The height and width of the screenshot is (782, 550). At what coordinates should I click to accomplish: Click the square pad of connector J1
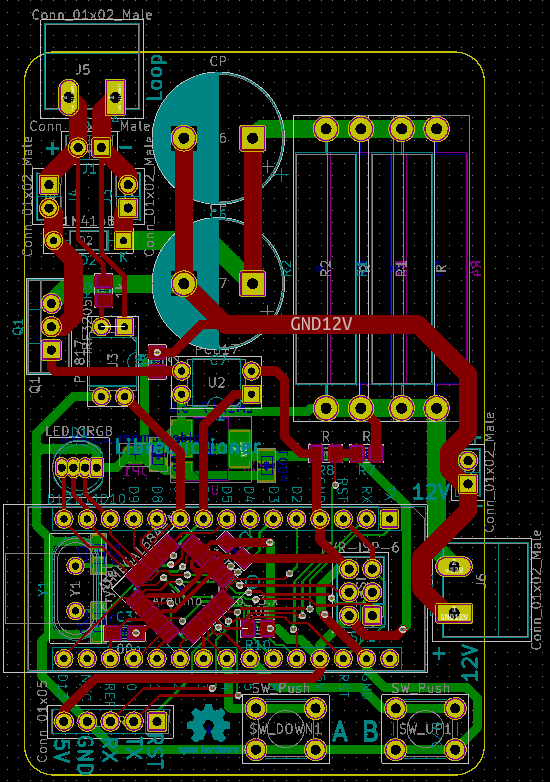point(101,148)
